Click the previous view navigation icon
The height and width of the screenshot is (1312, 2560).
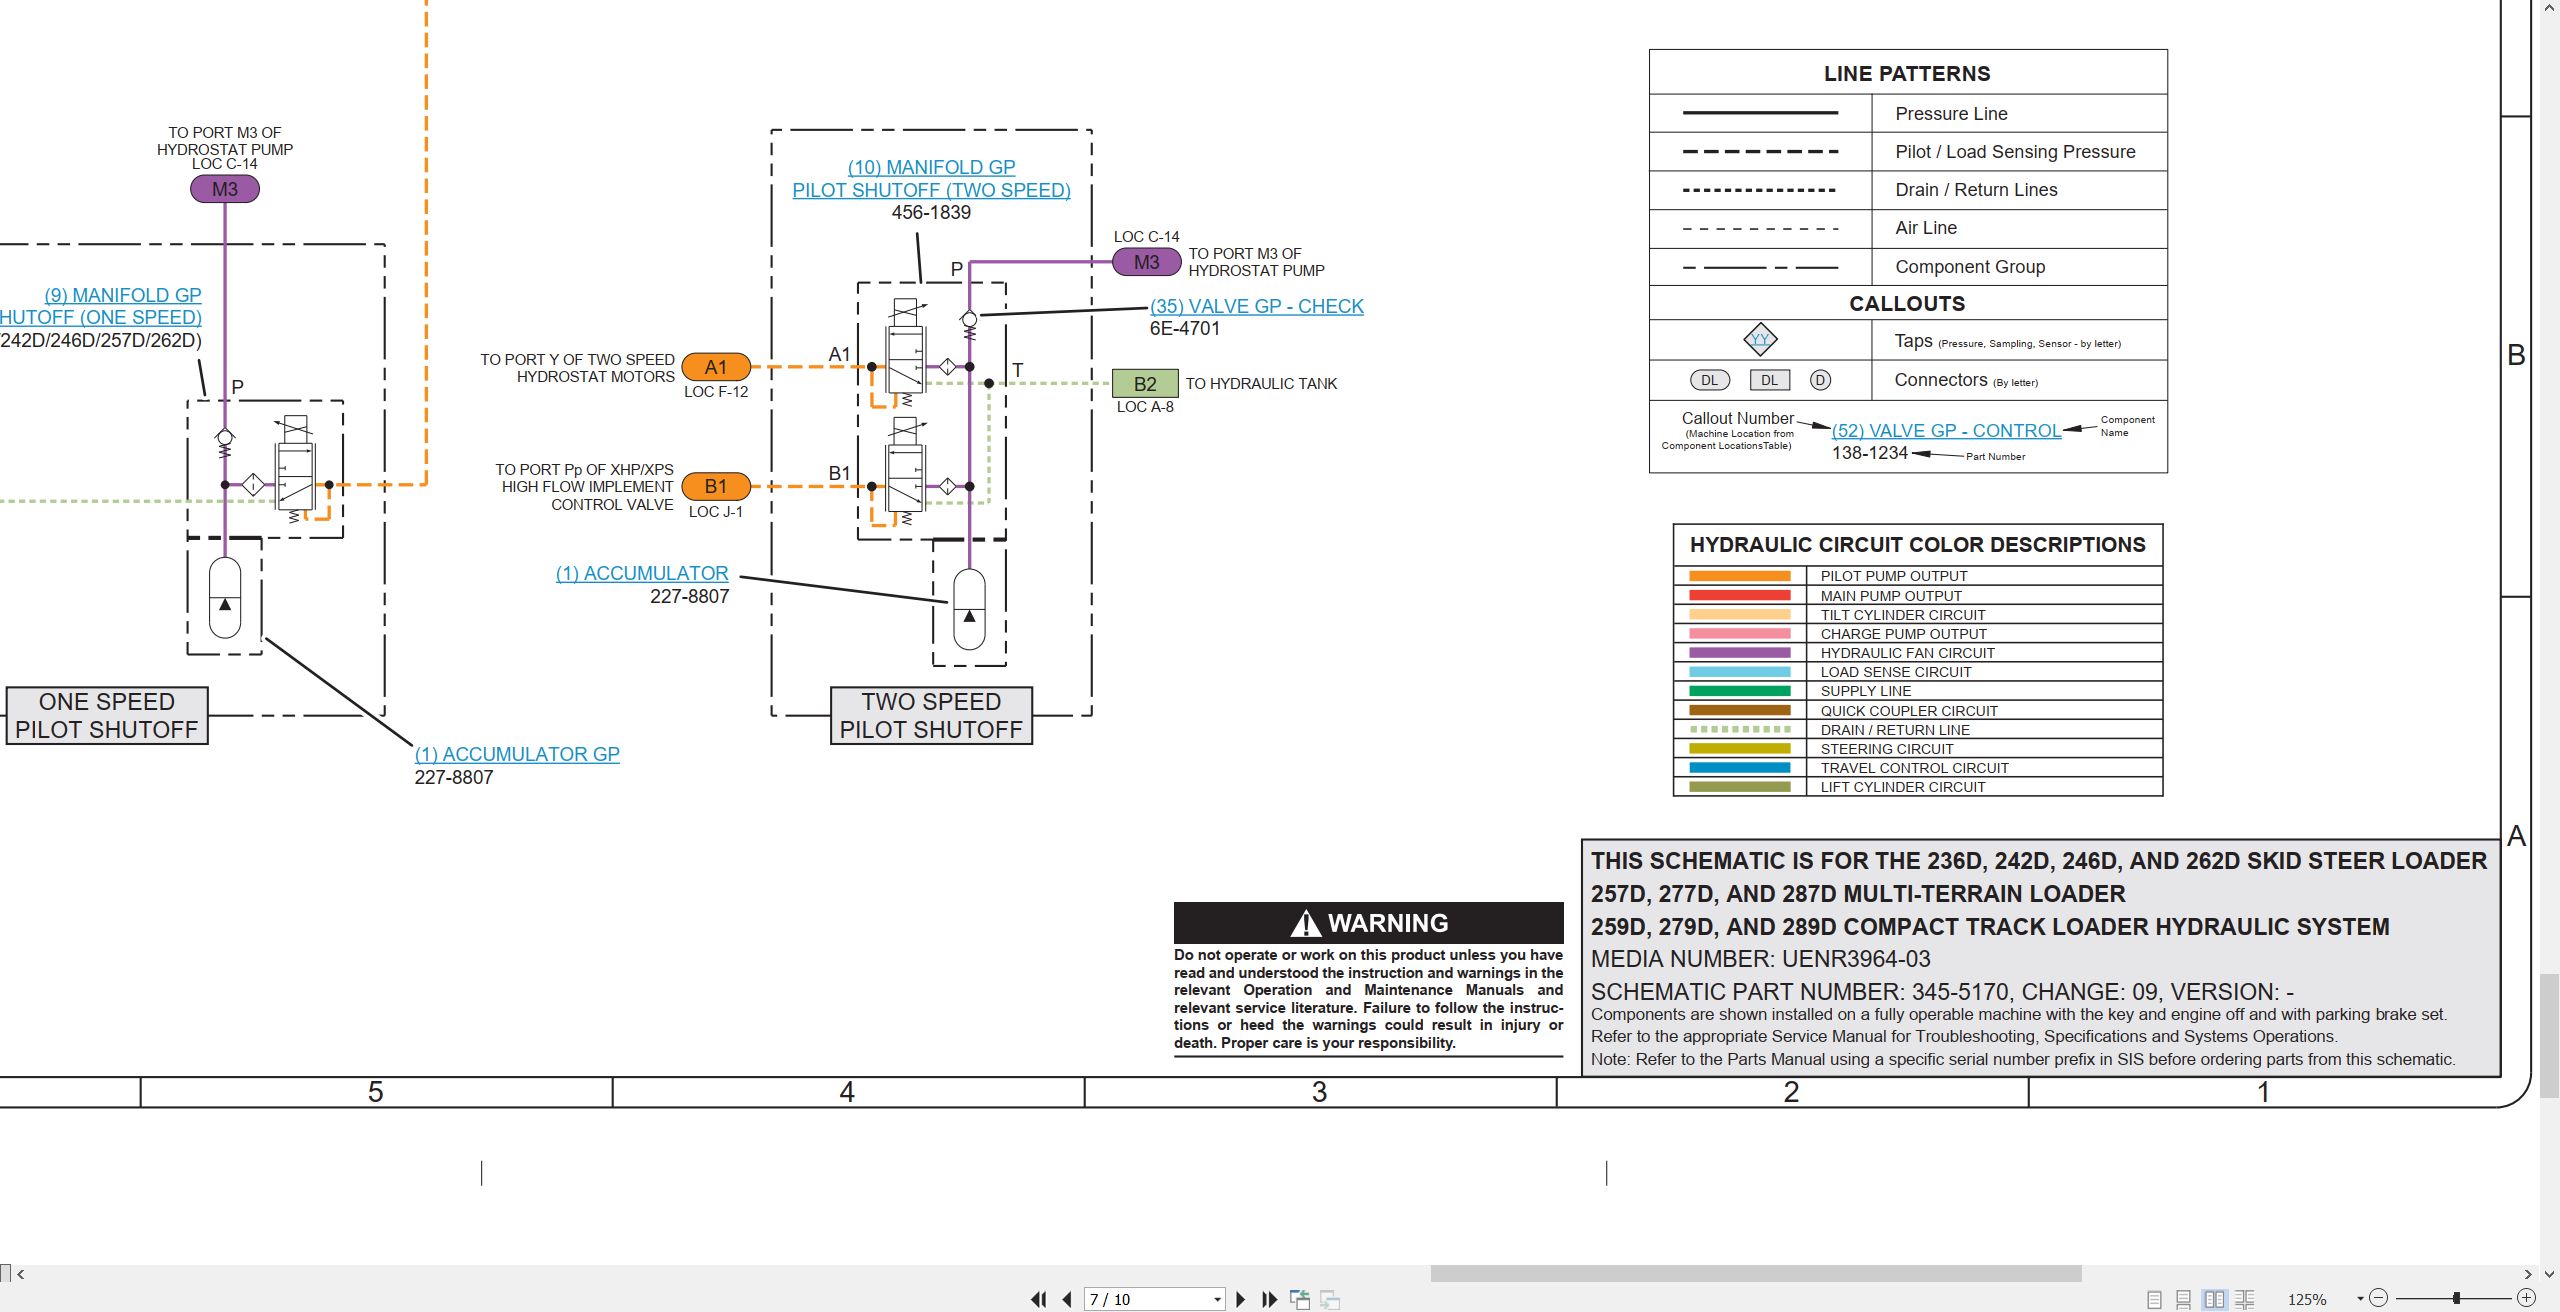(1300, 1299)
